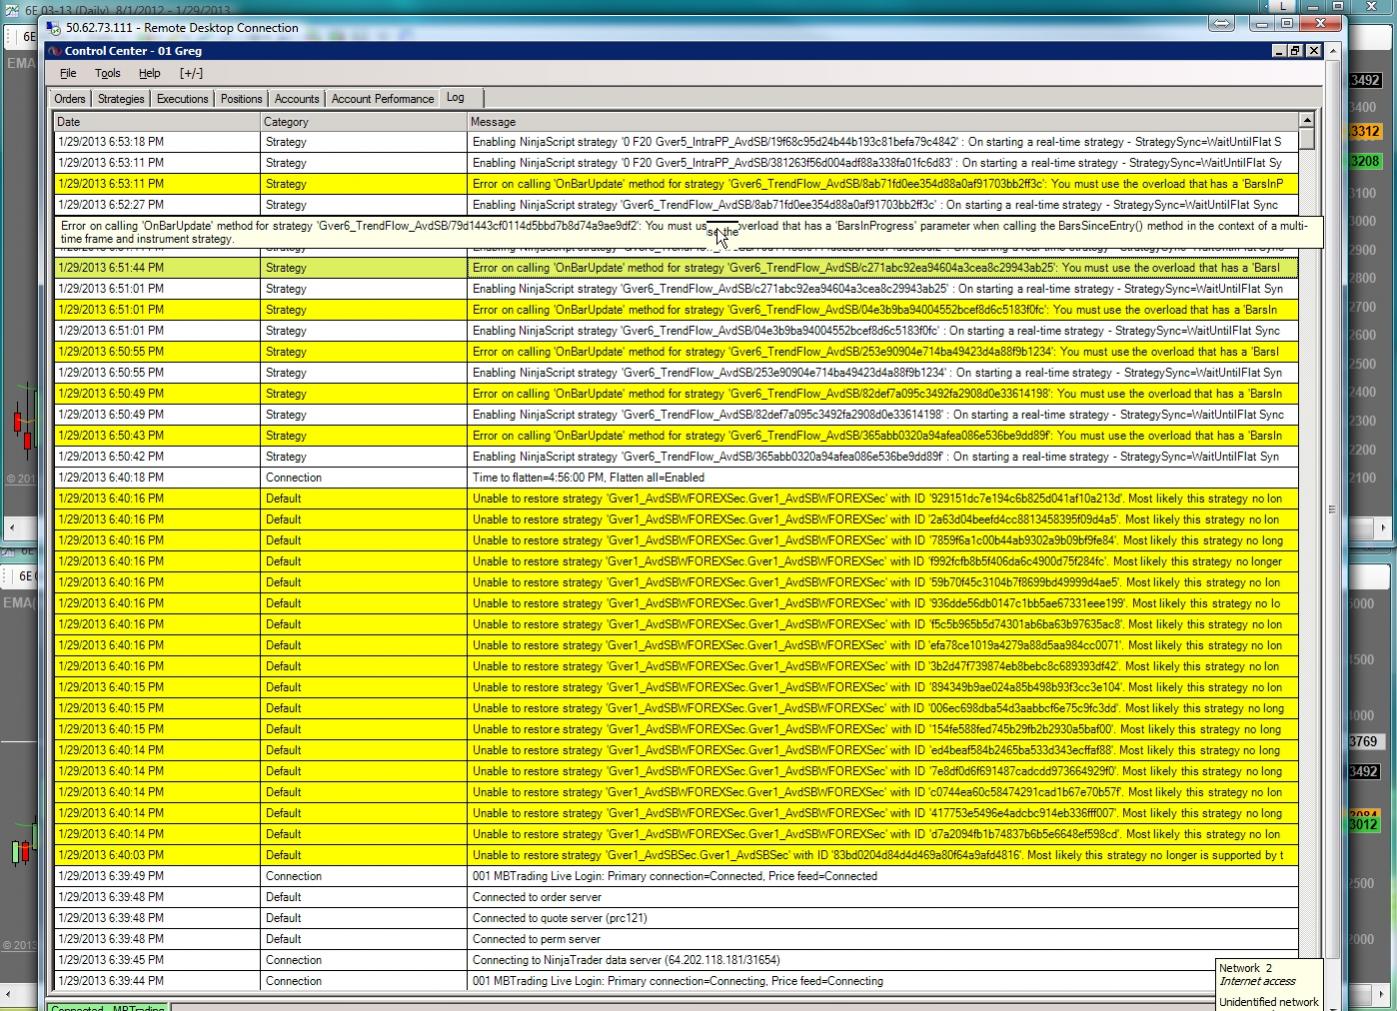Click the orange 3312 price marker in background chart
The width and height of the screenshot is (1397, 1011).
[1365, 131]
